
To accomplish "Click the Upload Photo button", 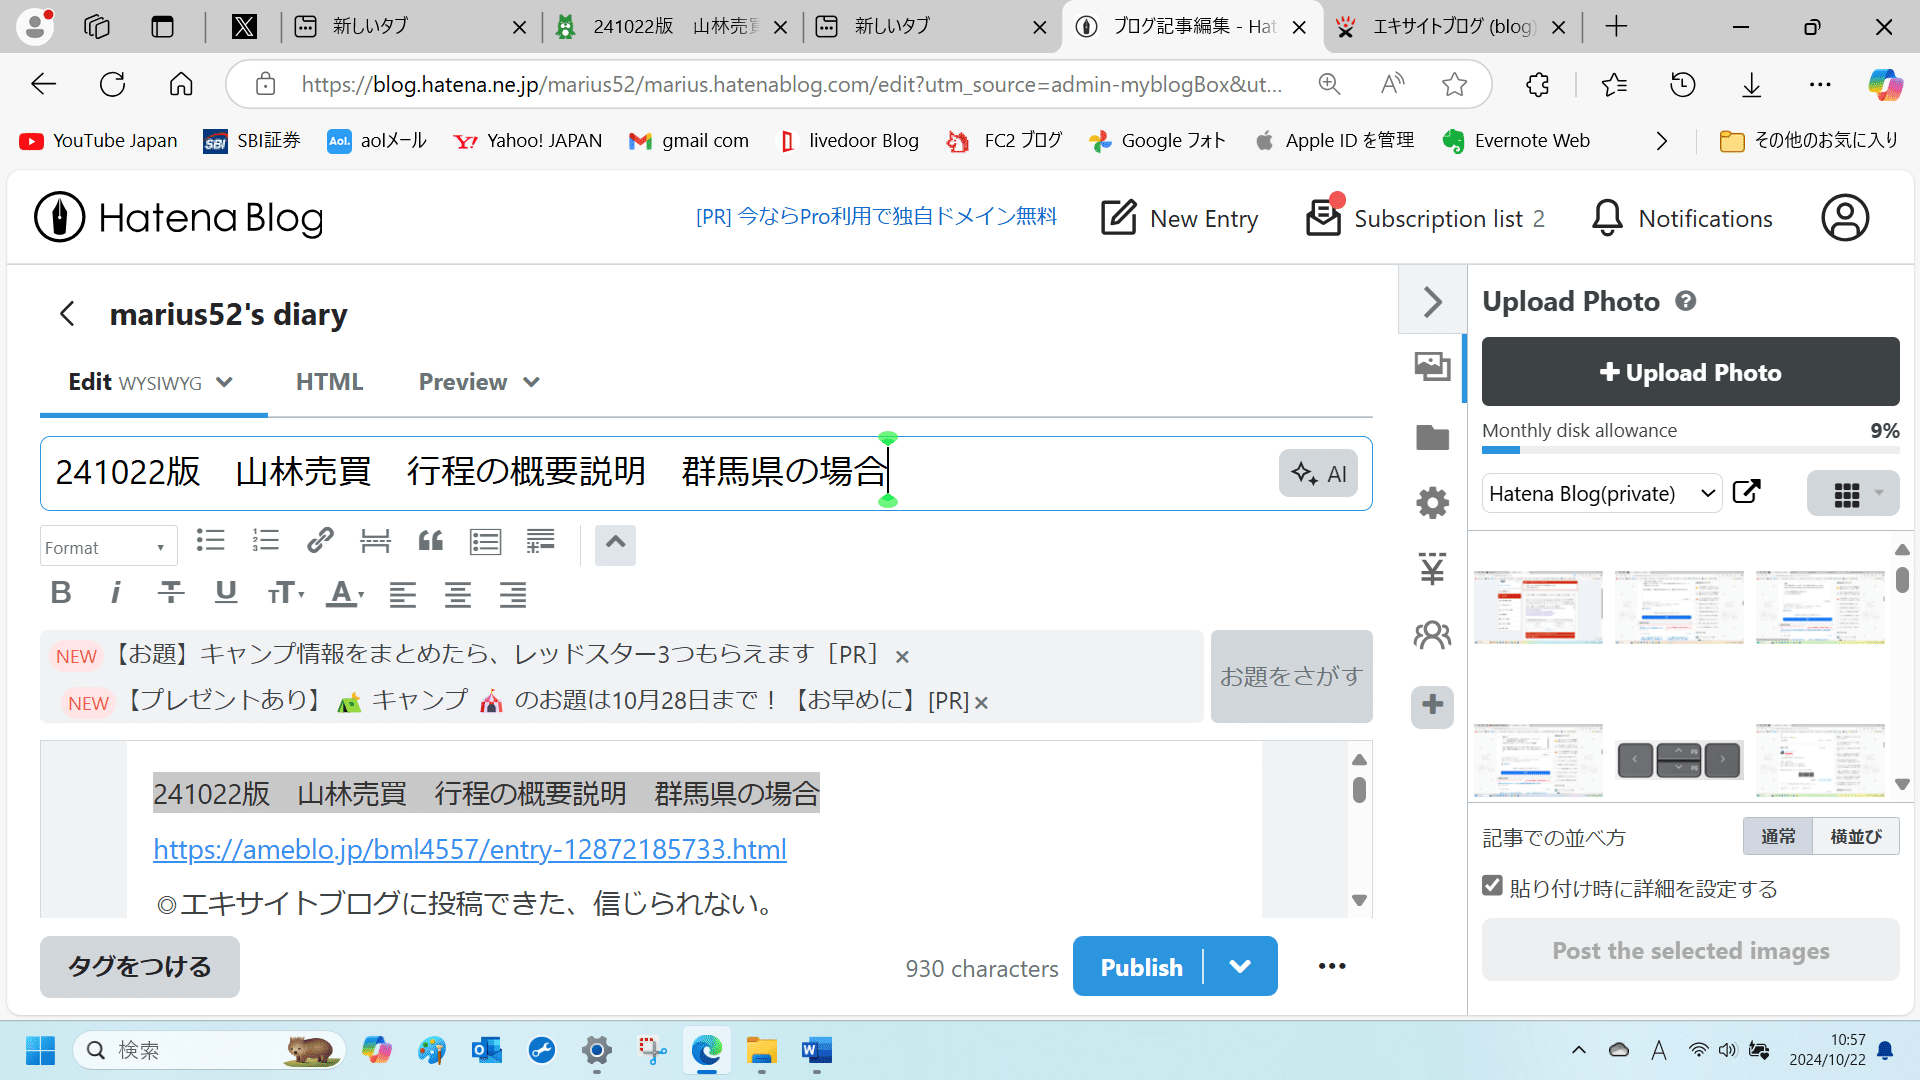I will 1689,371.
